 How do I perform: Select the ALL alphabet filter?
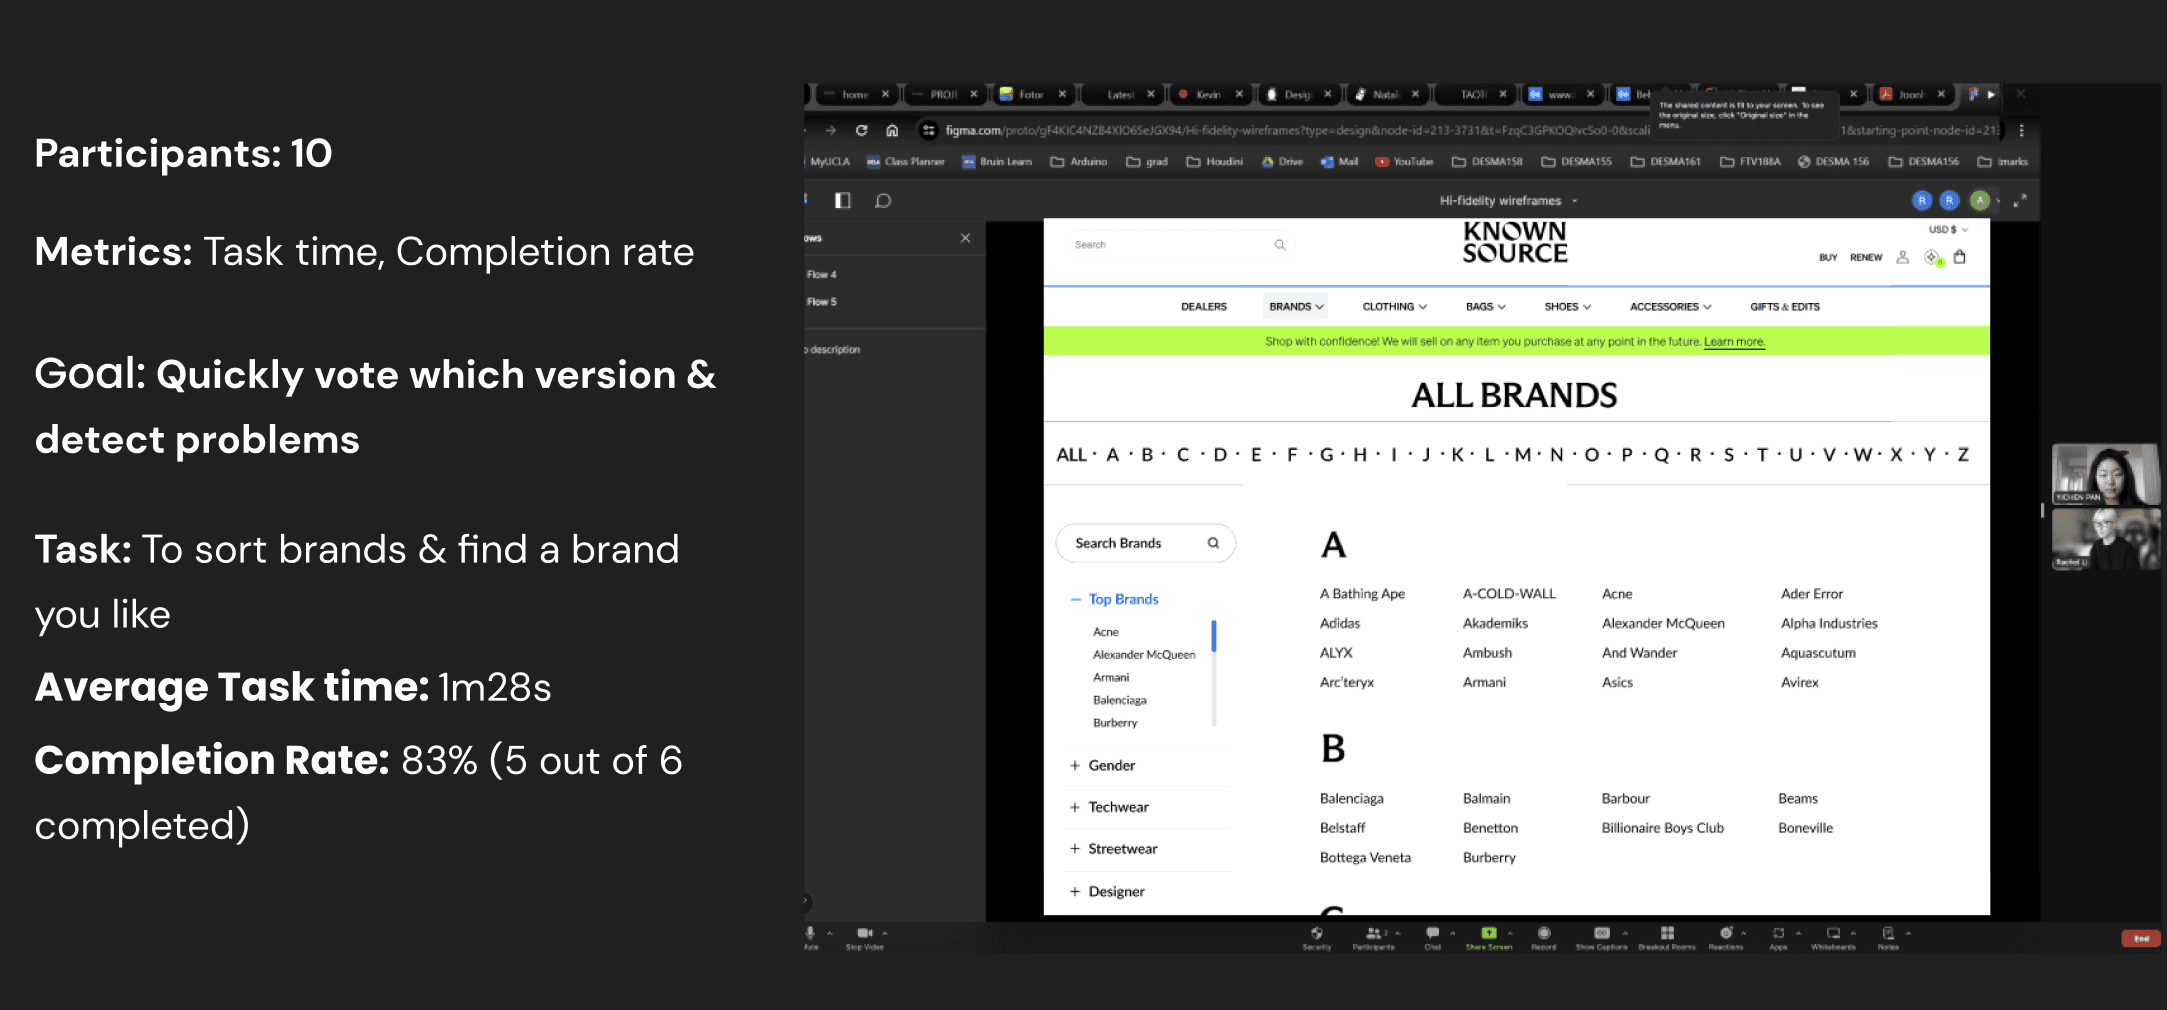1071,455
